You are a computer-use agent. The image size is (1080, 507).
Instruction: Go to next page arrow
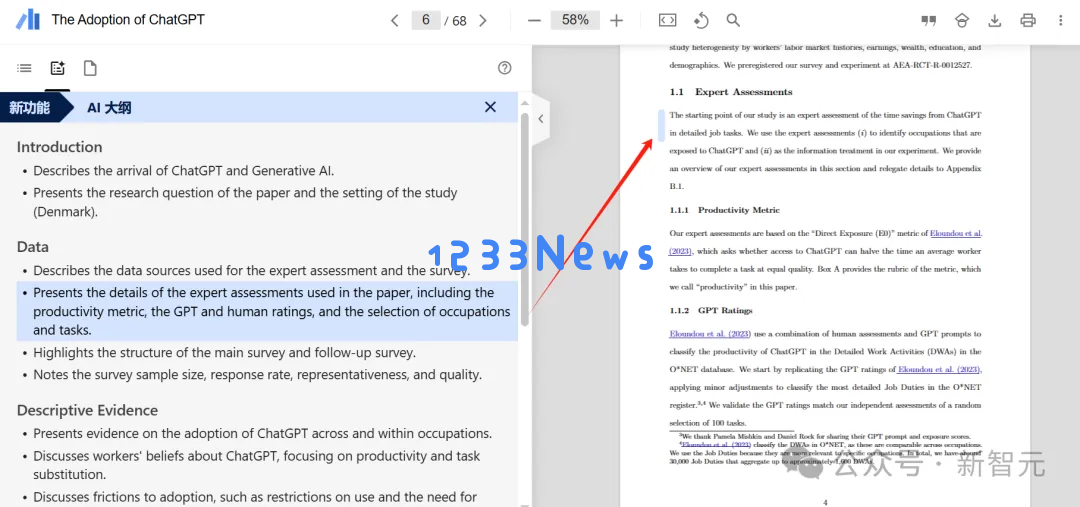483,21
